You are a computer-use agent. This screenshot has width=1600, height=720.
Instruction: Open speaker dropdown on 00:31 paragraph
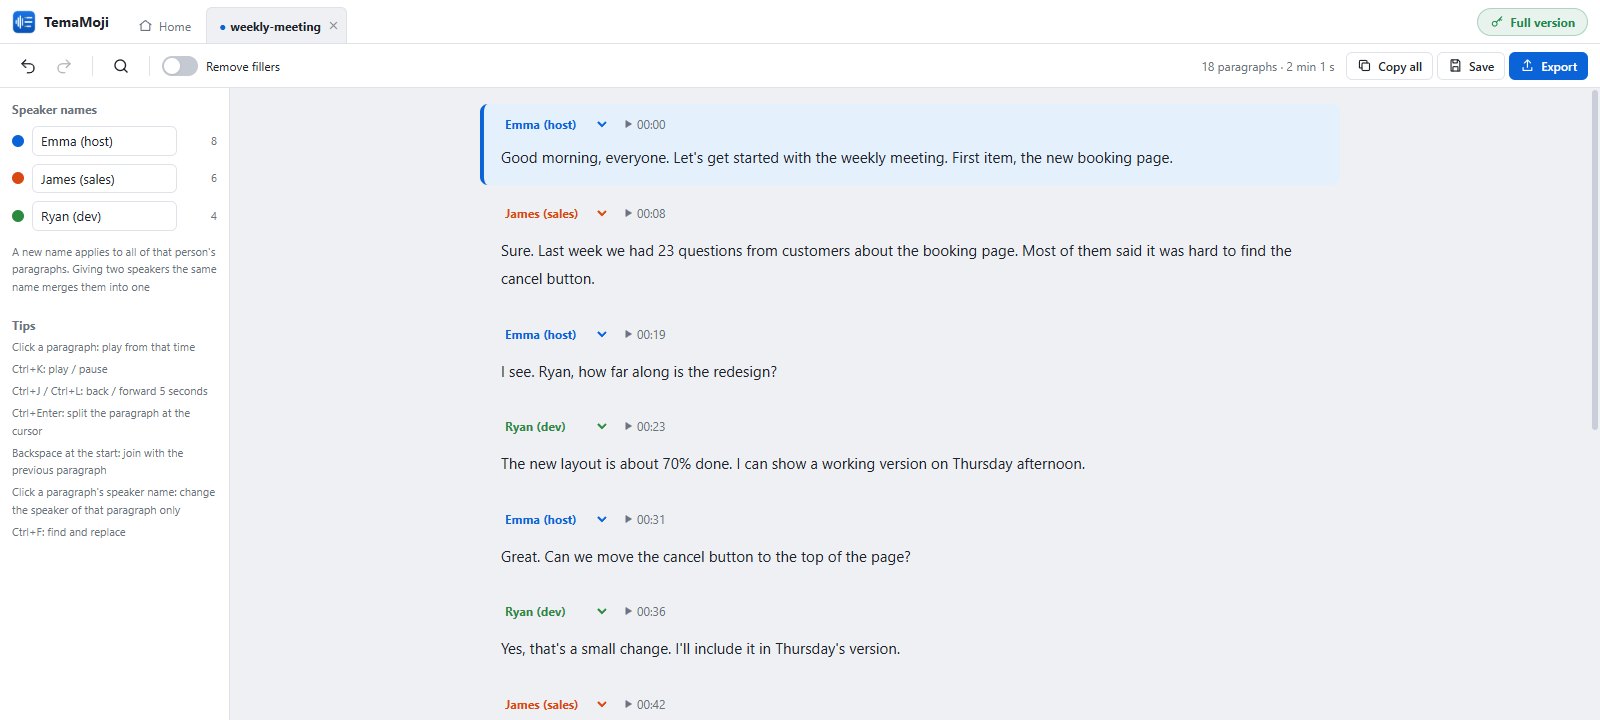click(602, 520)
